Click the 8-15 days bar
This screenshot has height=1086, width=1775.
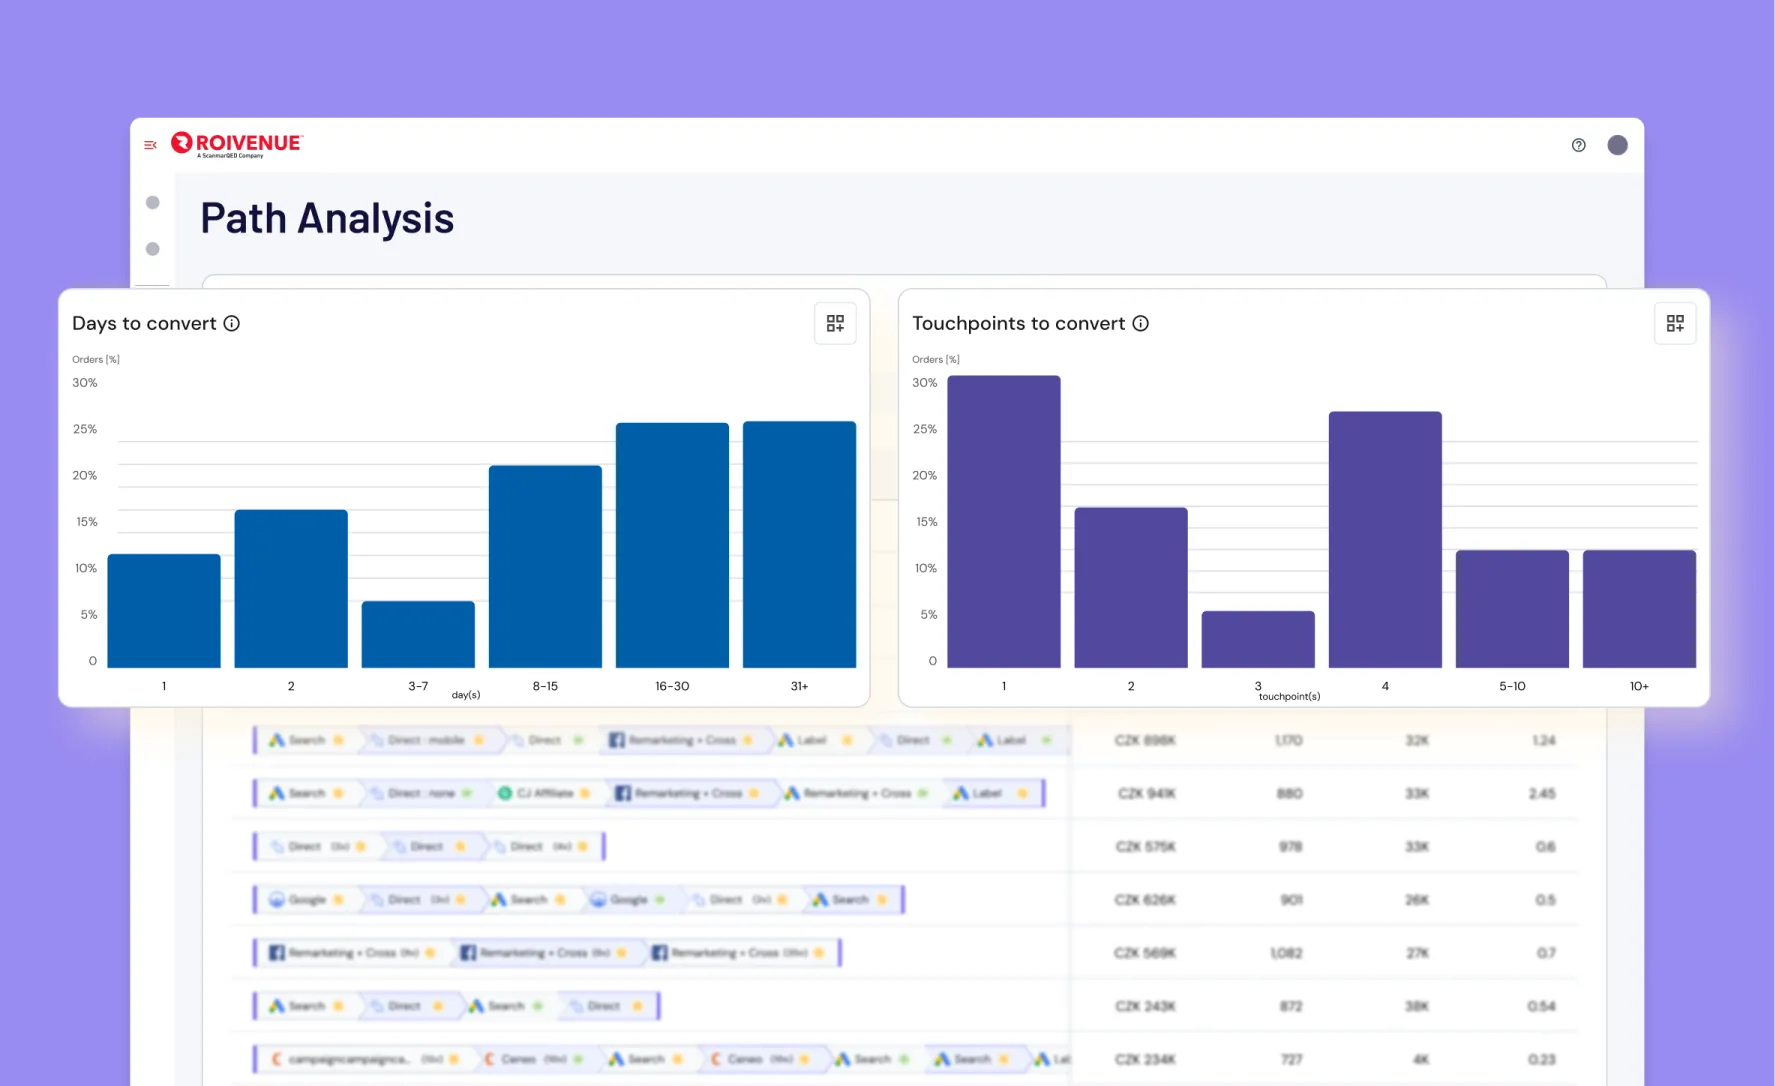(x=545, y=566)
